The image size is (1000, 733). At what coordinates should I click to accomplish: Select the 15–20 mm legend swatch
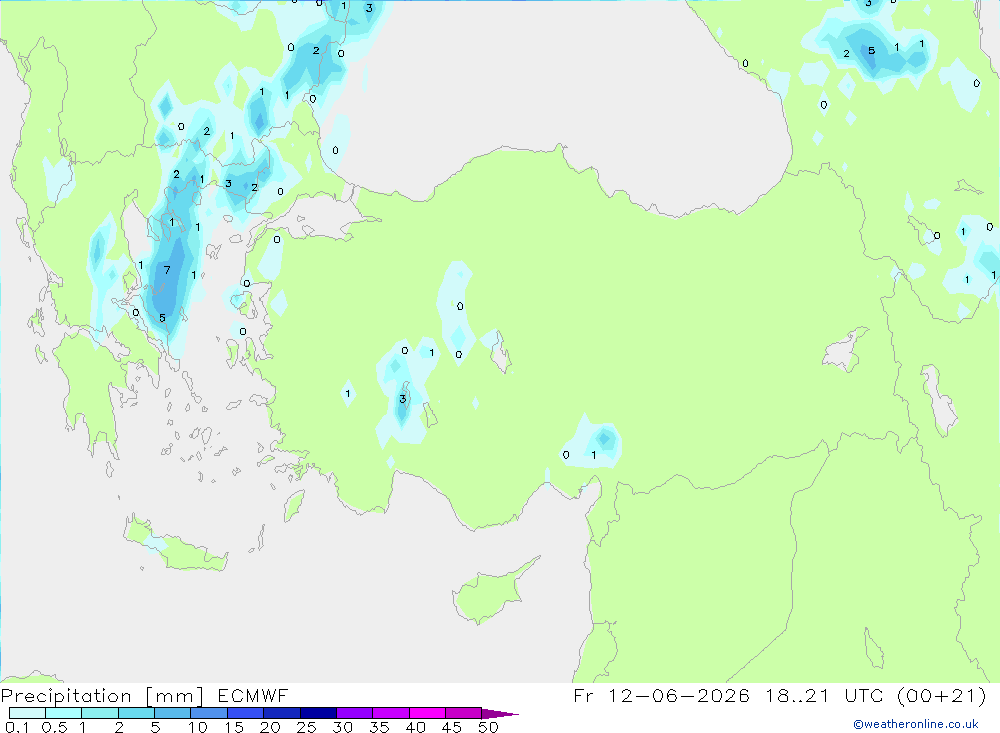246,713
